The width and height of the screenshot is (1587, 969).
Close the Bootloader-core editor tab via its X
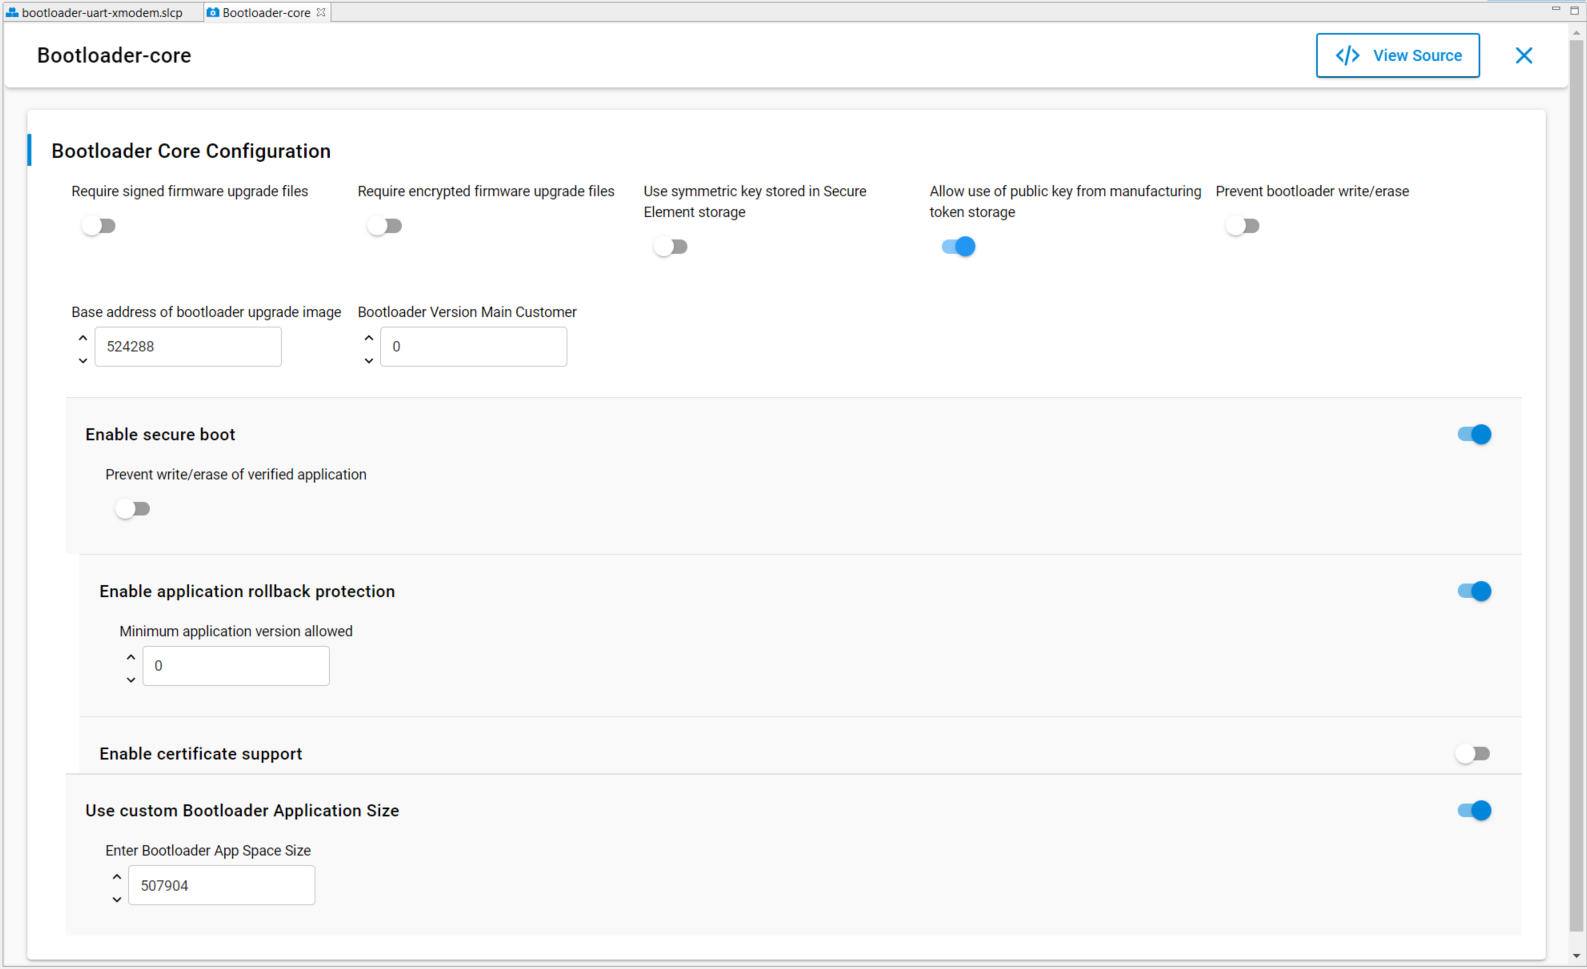(x=321, y=13)
